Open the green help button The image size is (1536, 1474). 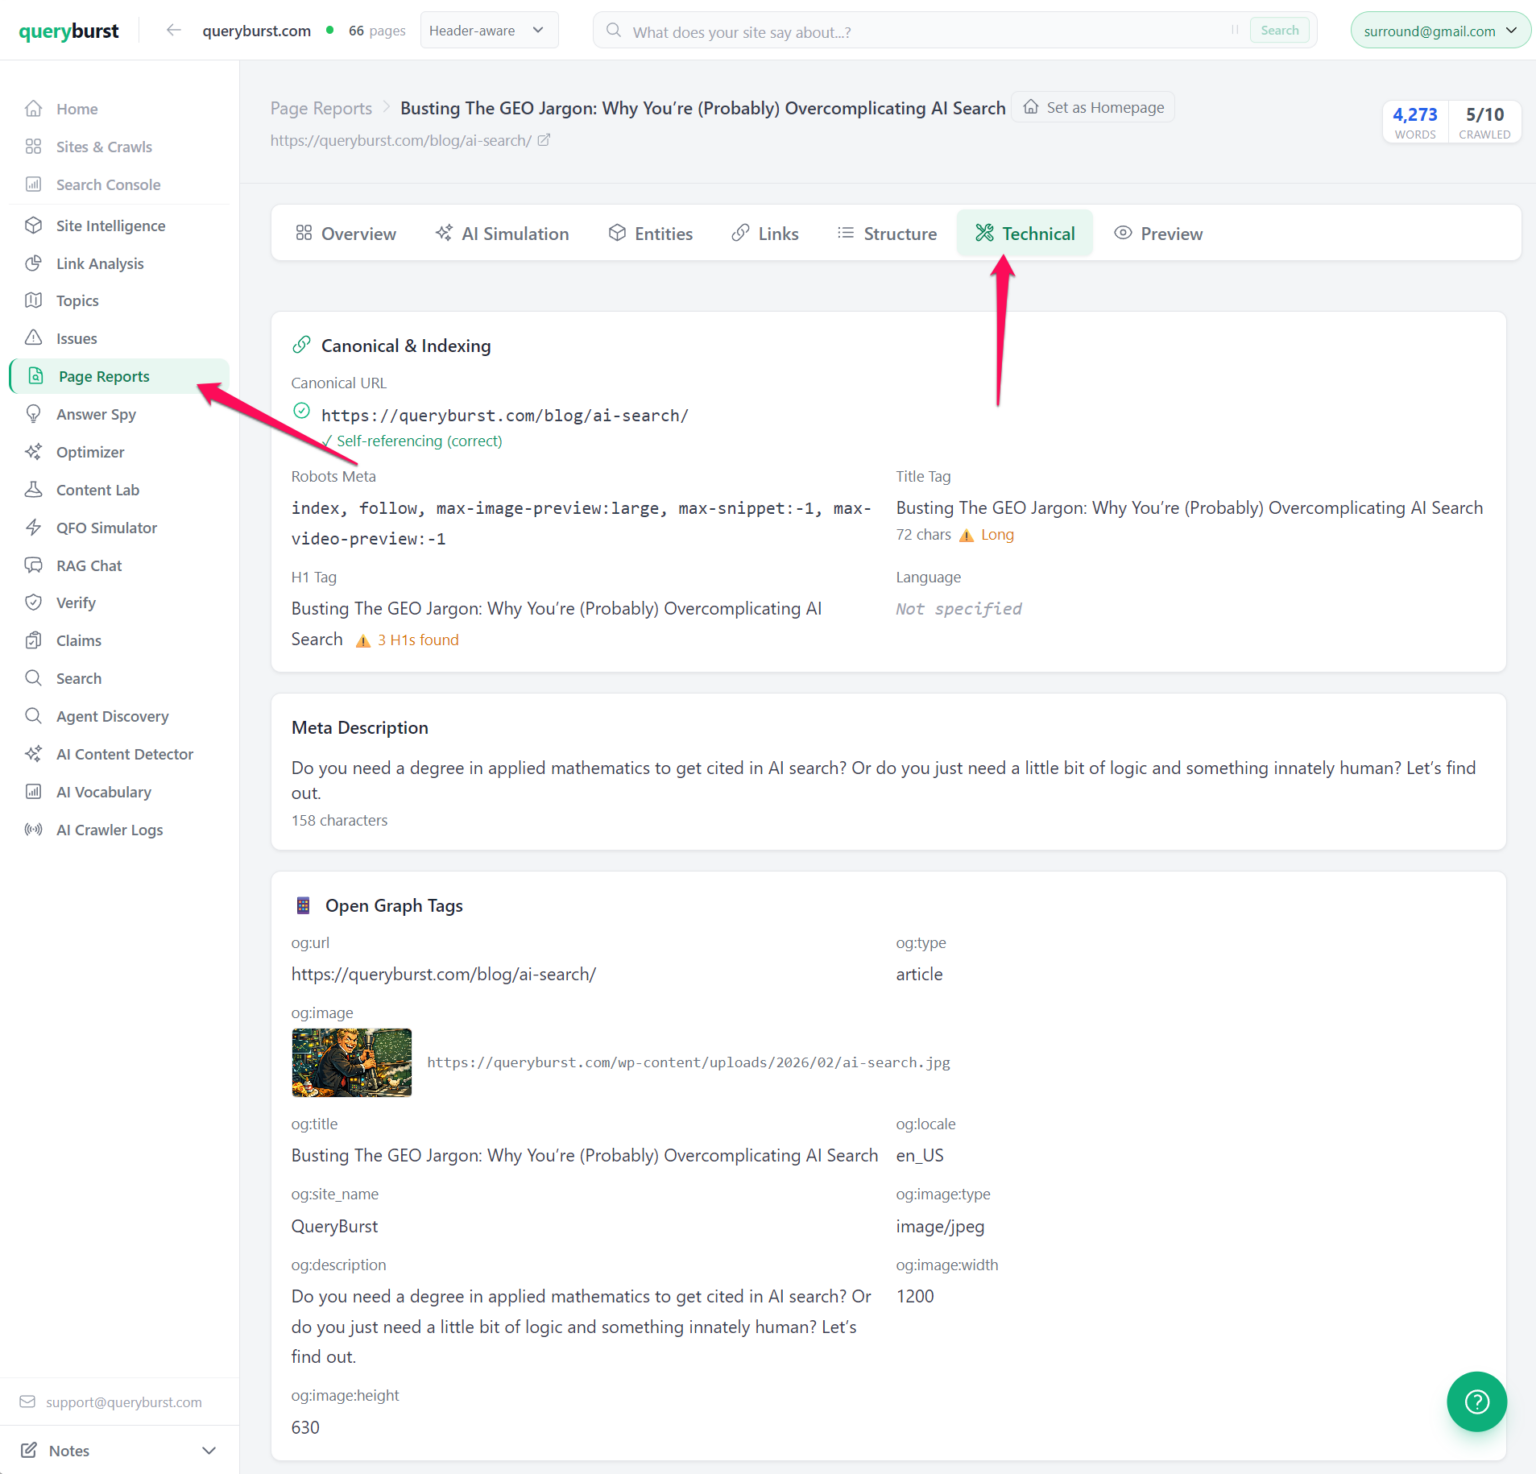tap(1476, 1402)
